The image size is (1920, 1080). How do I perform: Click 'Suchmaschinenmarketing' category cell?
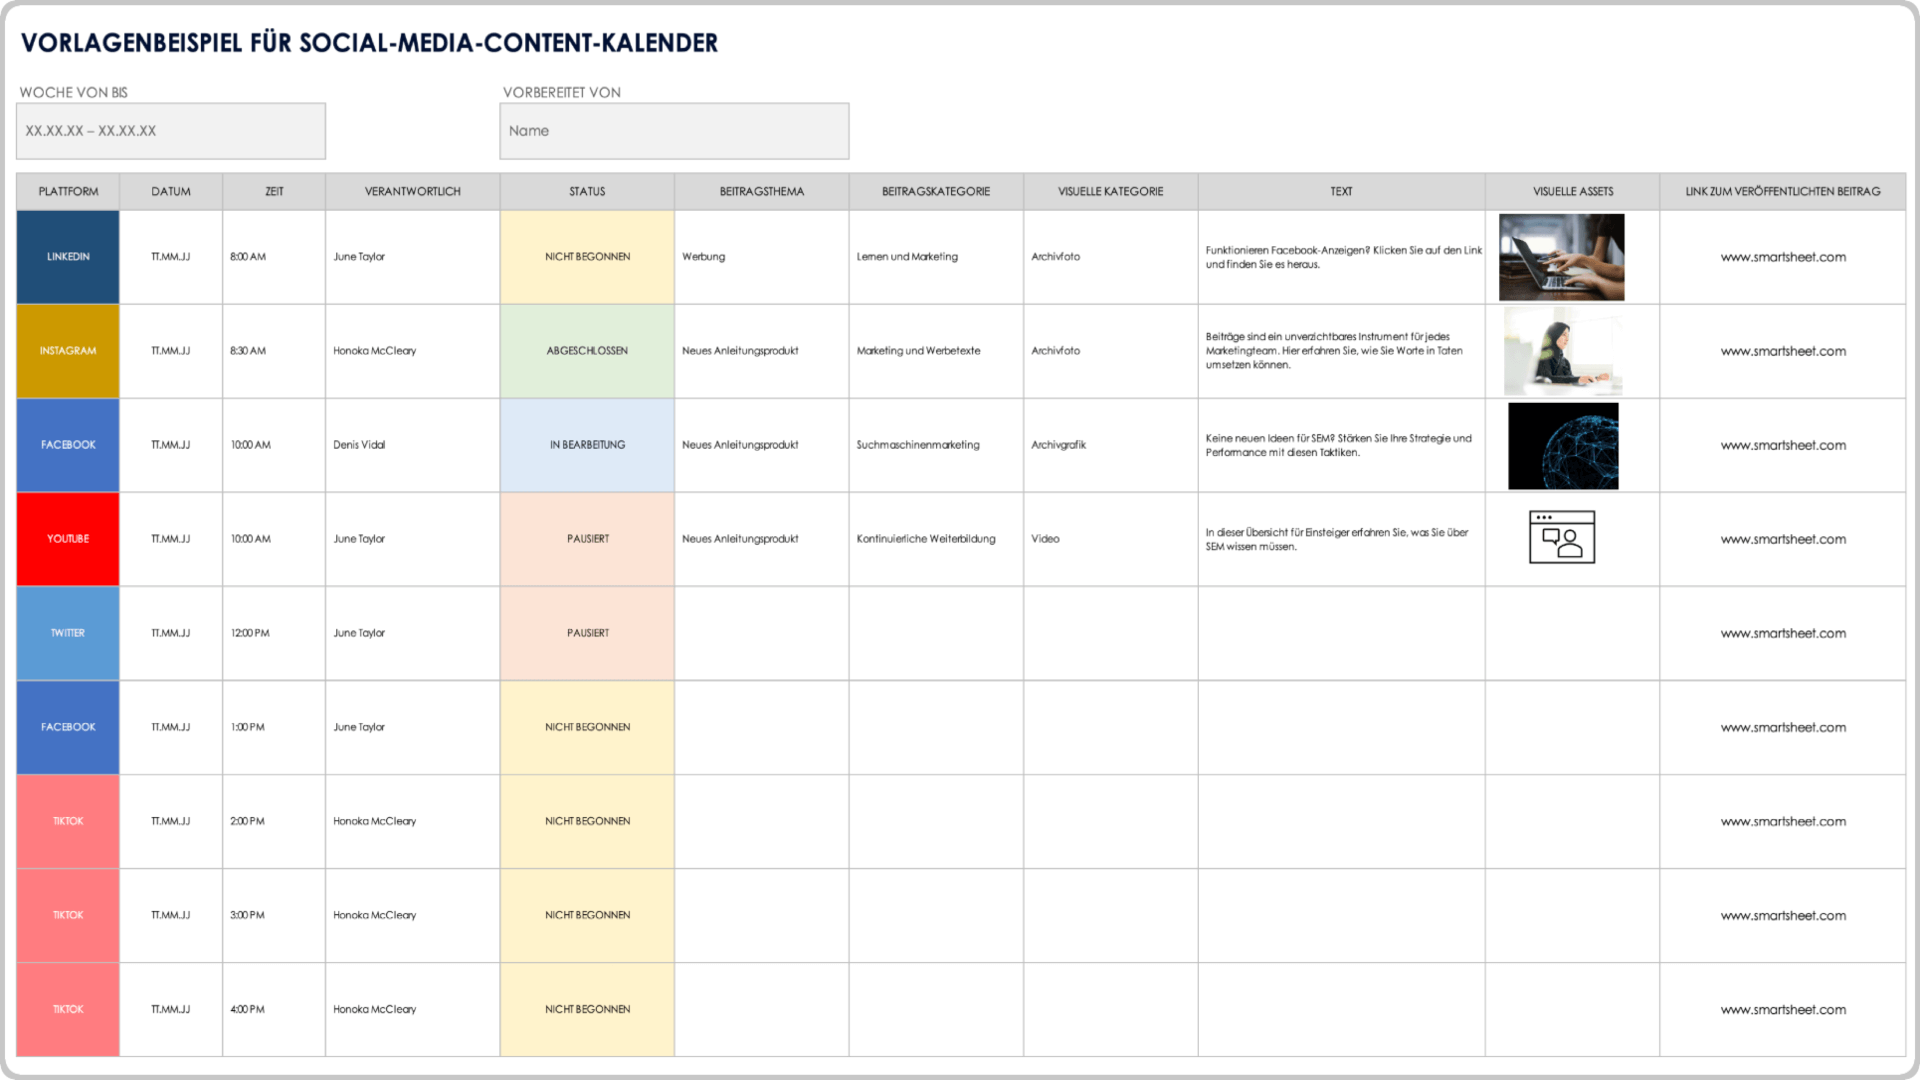click(936, 445)
